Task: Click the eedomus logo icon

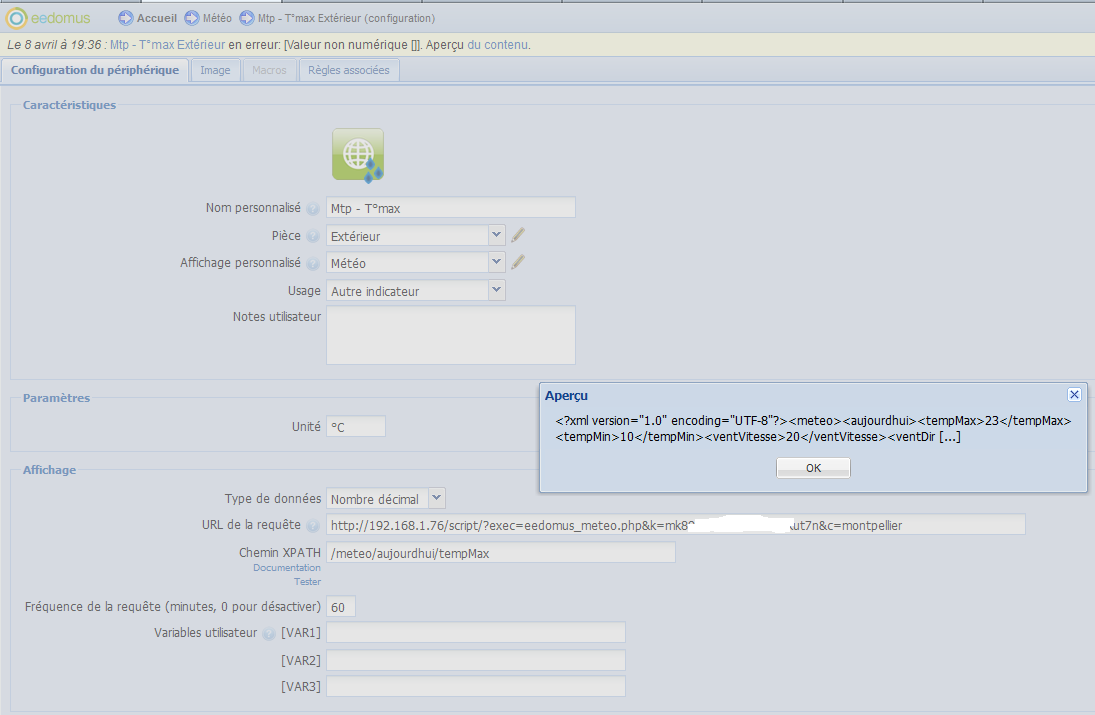Action: pos(17,18)
